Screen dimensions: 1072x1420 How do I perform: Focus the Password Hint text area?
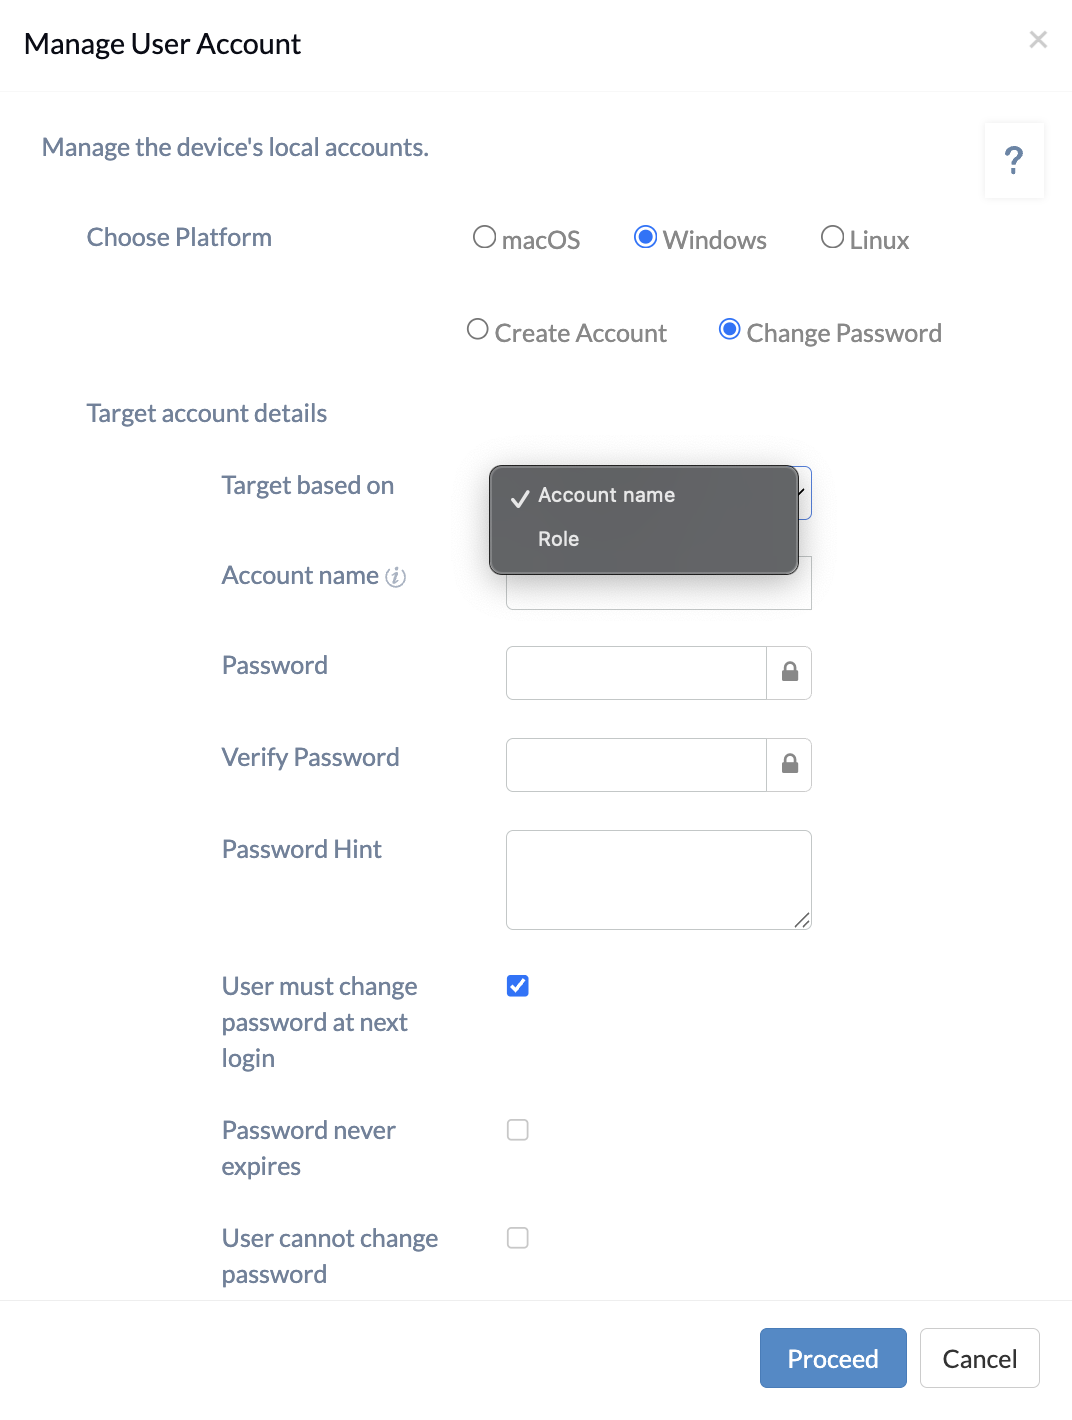[x=659, y=880]
